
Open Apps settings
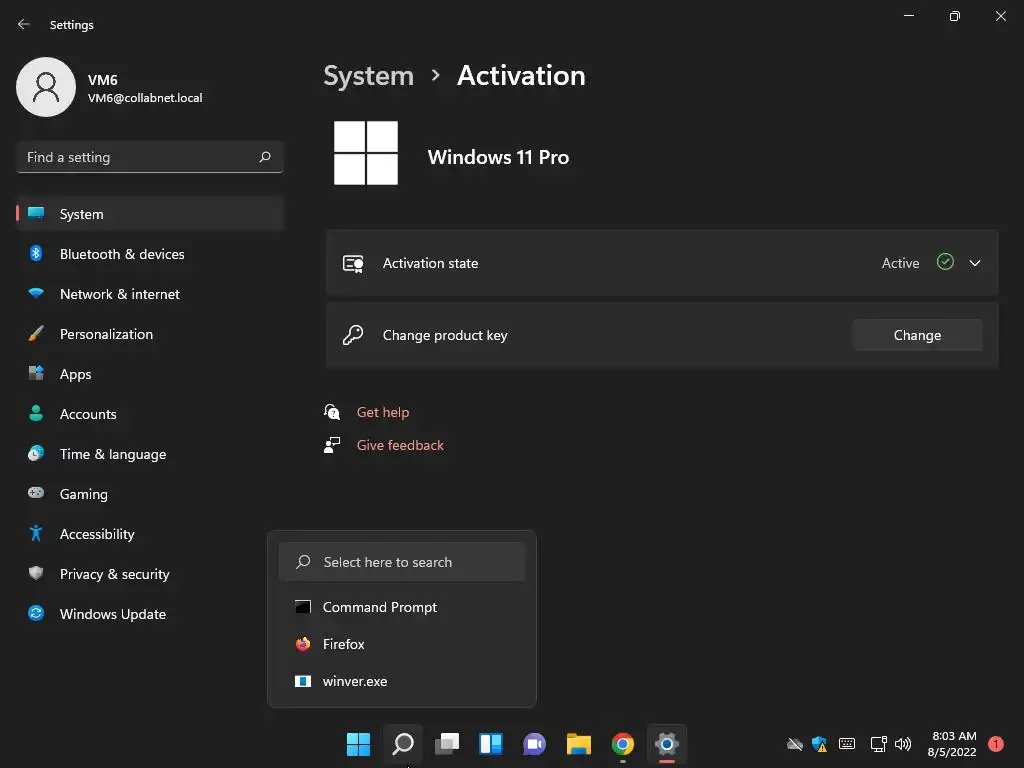pyautogui.click(x=150, y=374)
